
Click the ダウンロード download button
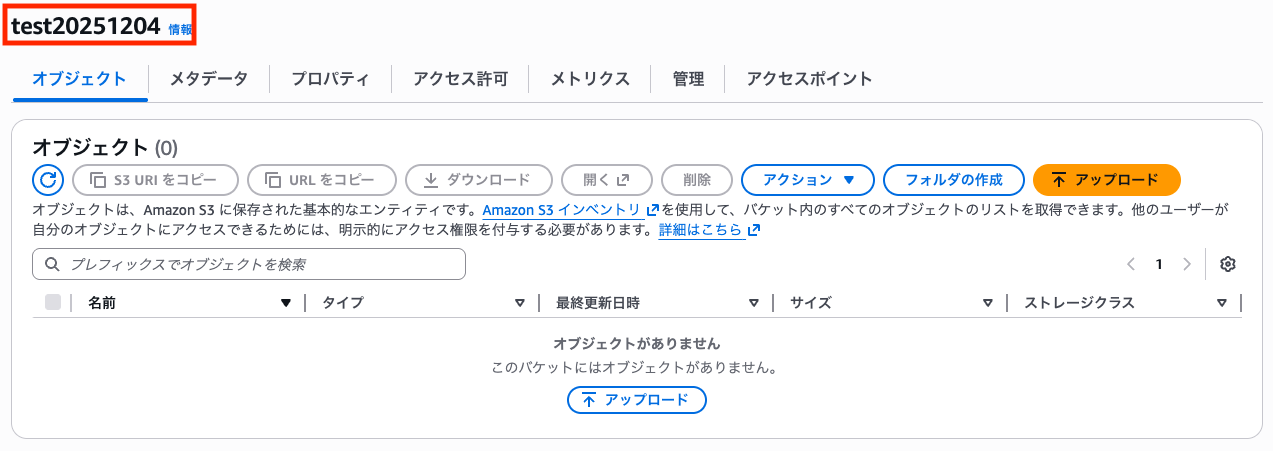point(478,180)
